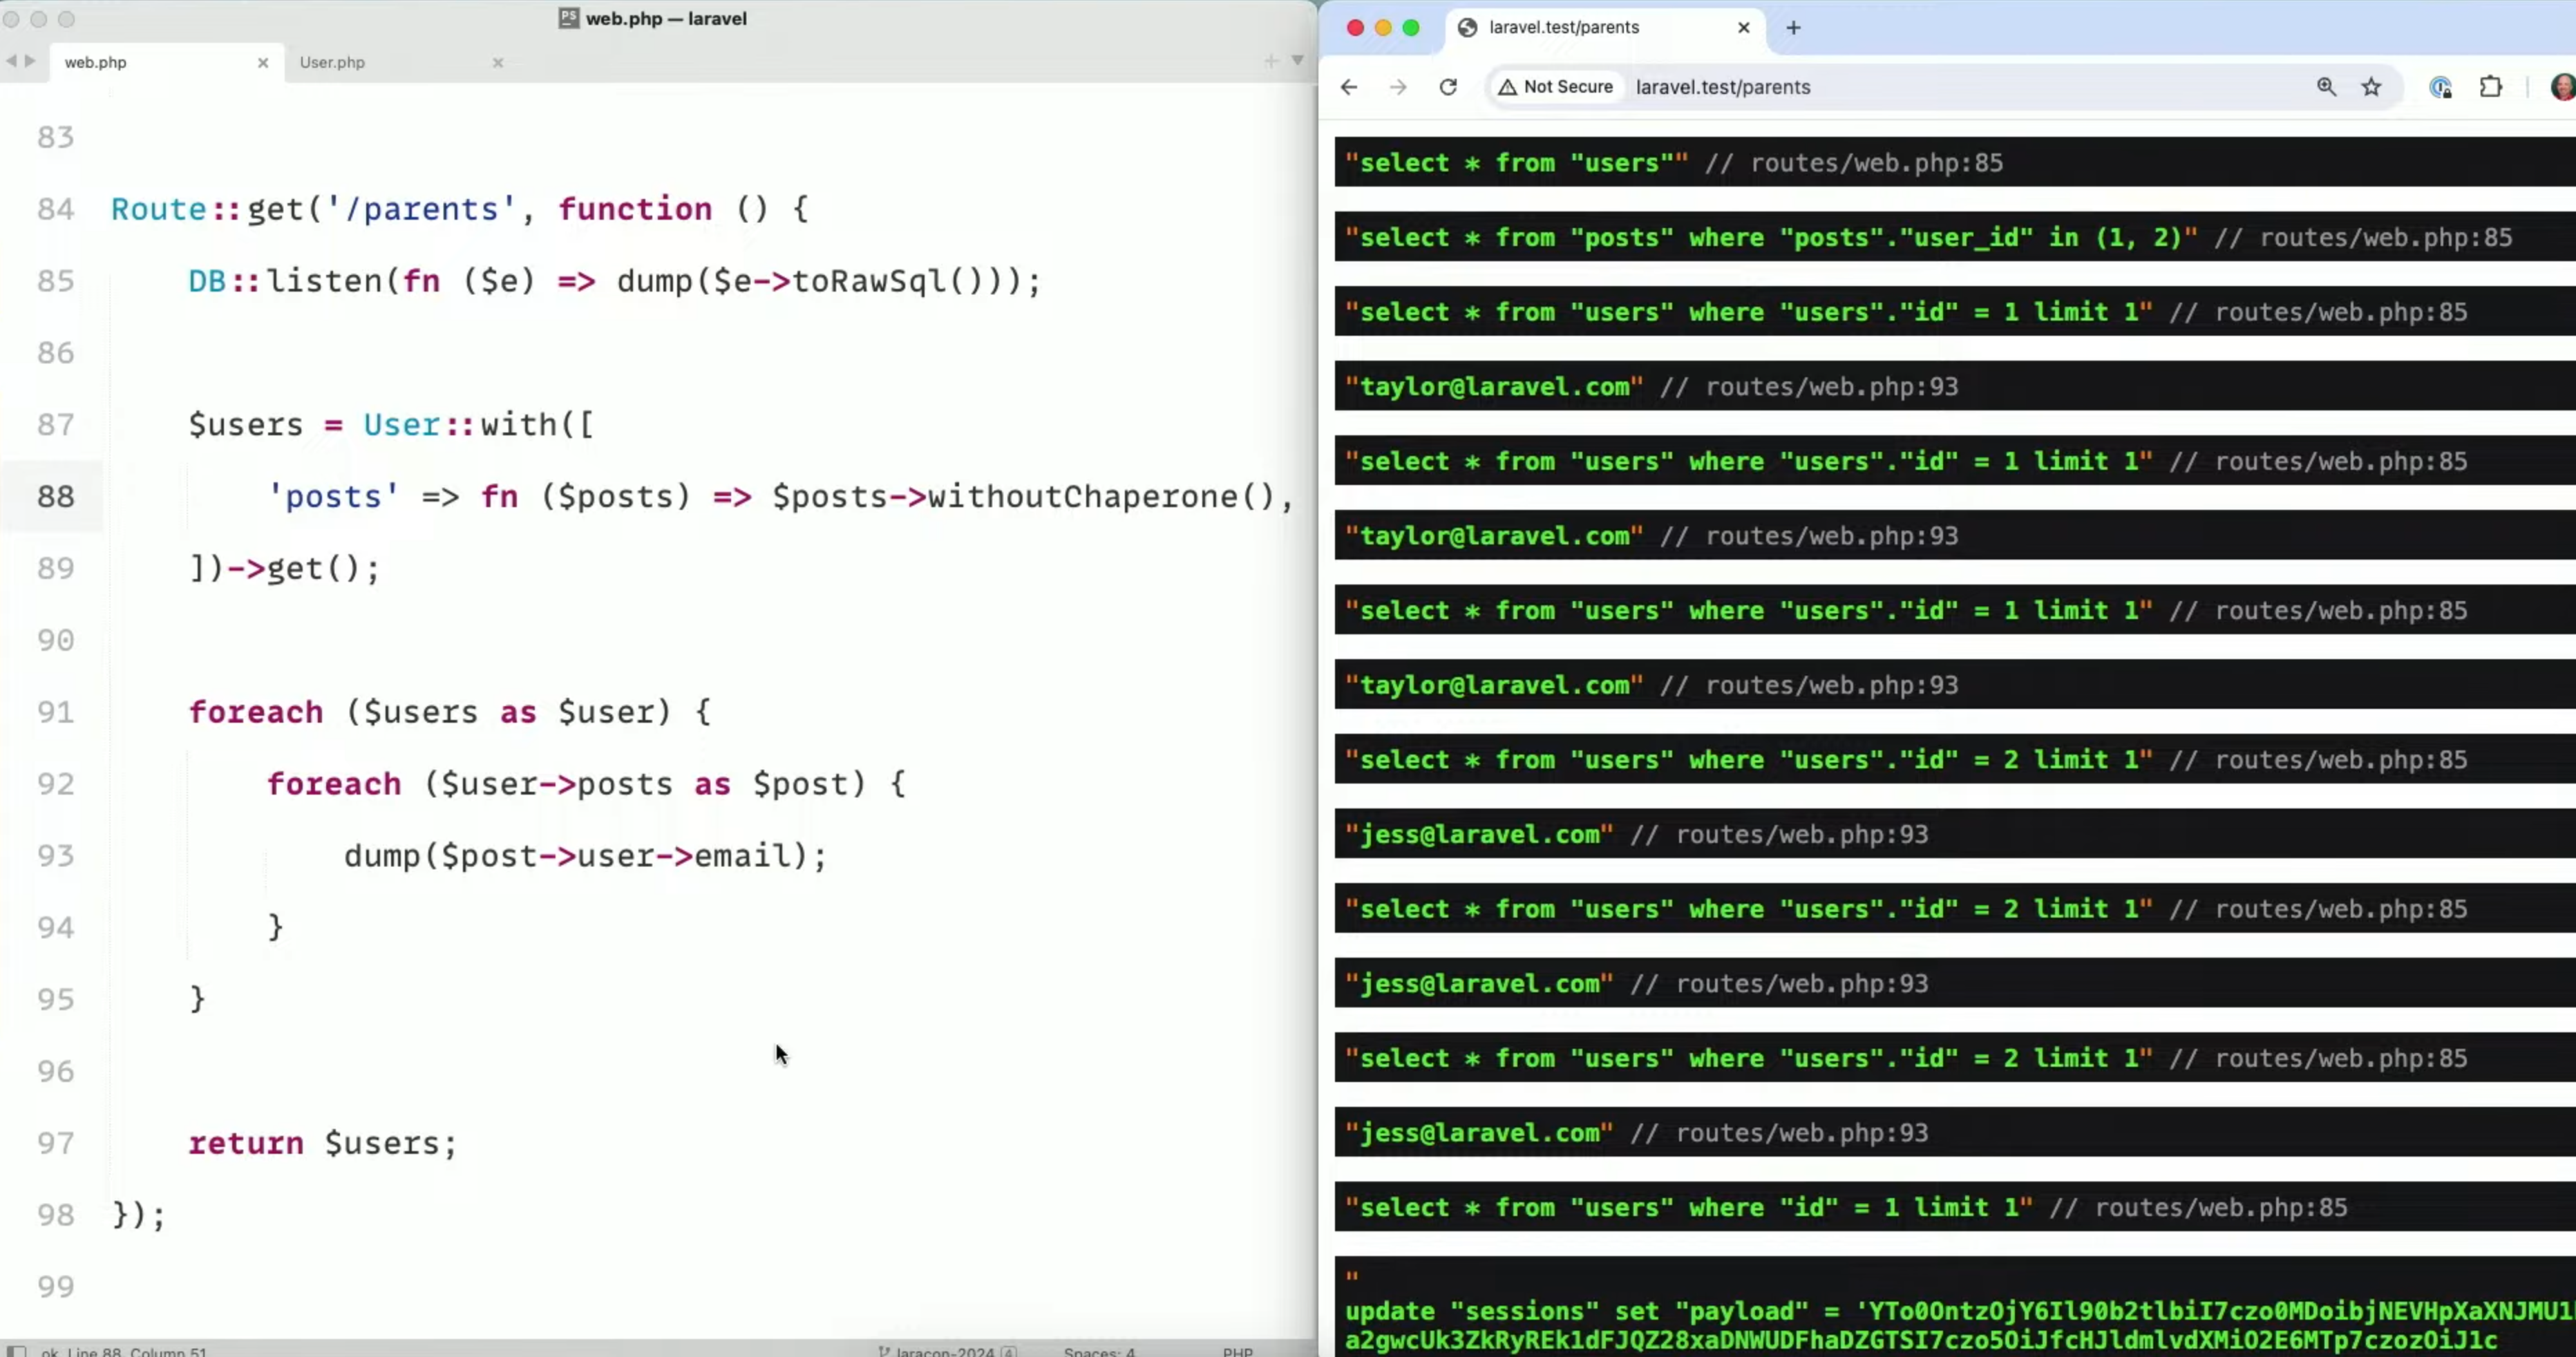Open the Sublime tab list dropdown arrow

point(1297,61)
